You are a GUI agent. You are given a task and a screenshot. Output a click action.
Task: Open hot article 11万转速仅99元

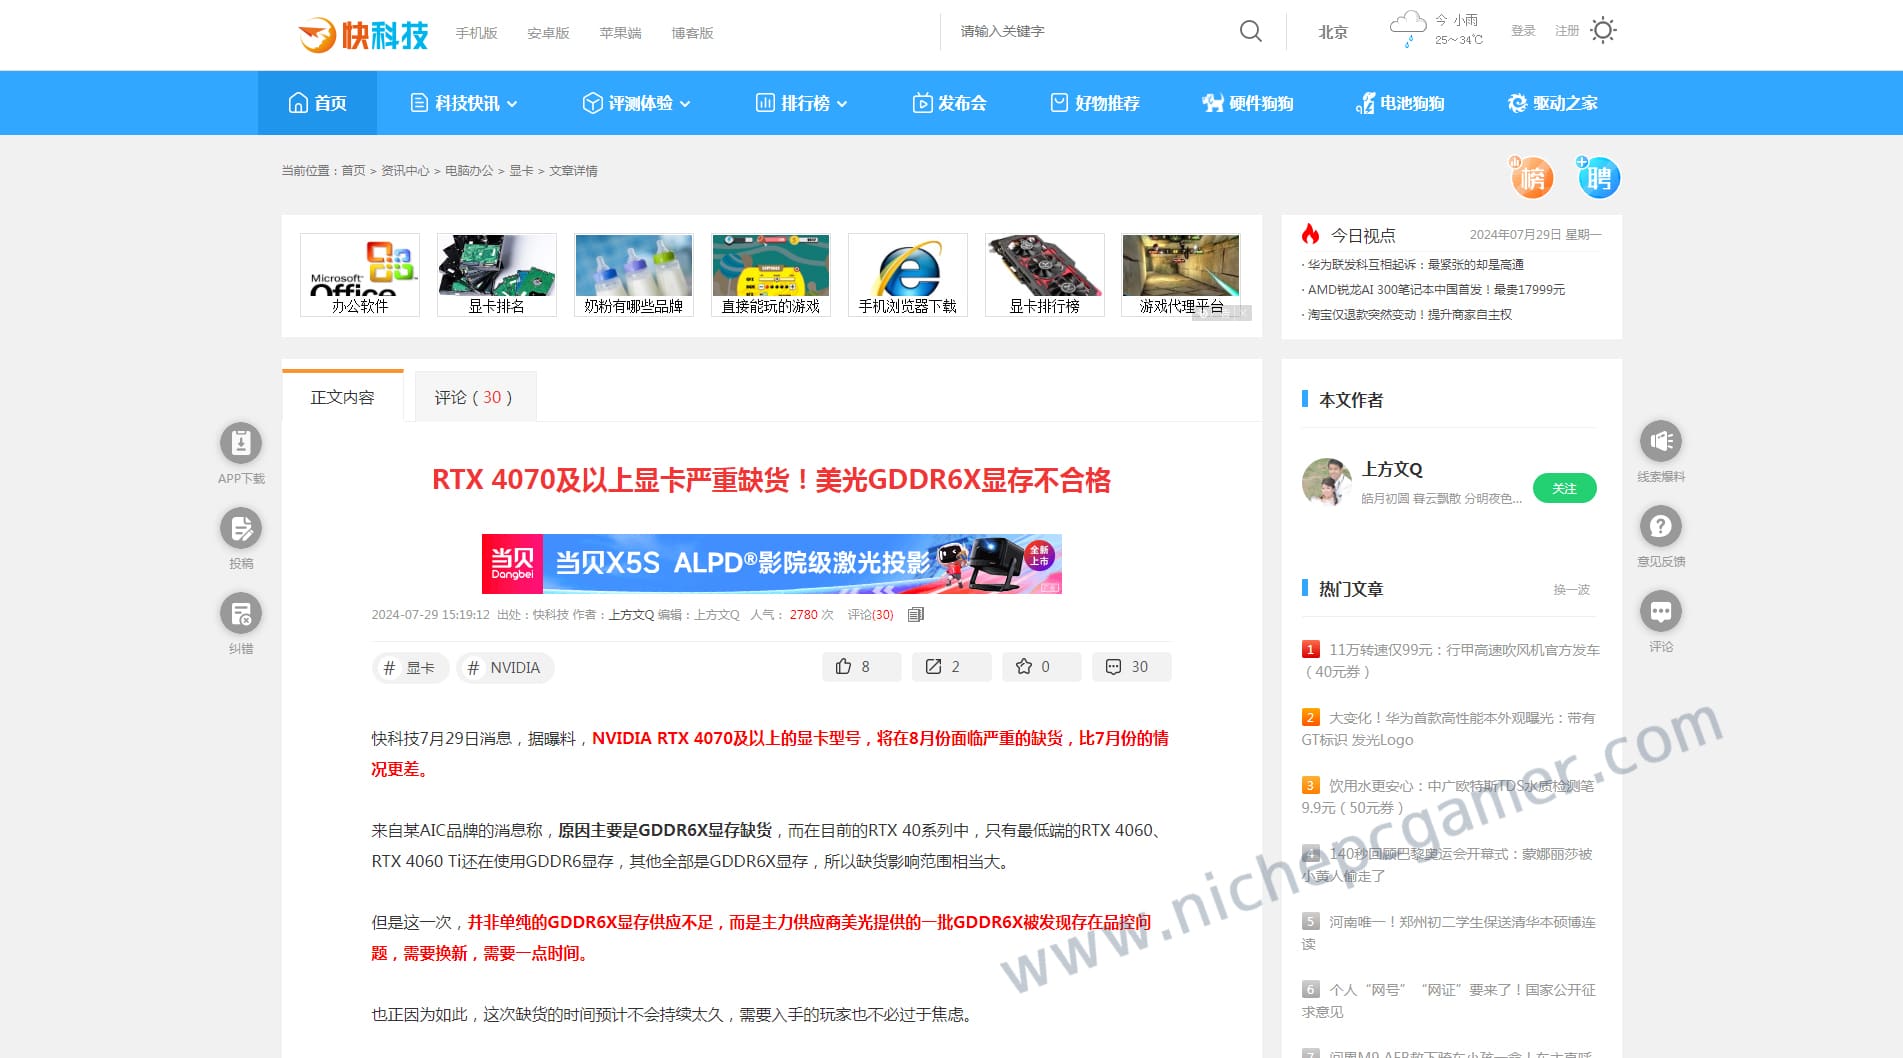click(1451, 661)
